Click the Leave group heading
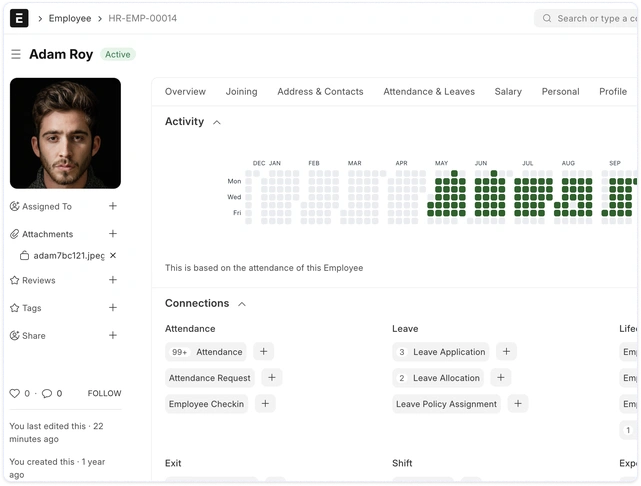Viewport: 641px width, 486px height. (405, 329)
